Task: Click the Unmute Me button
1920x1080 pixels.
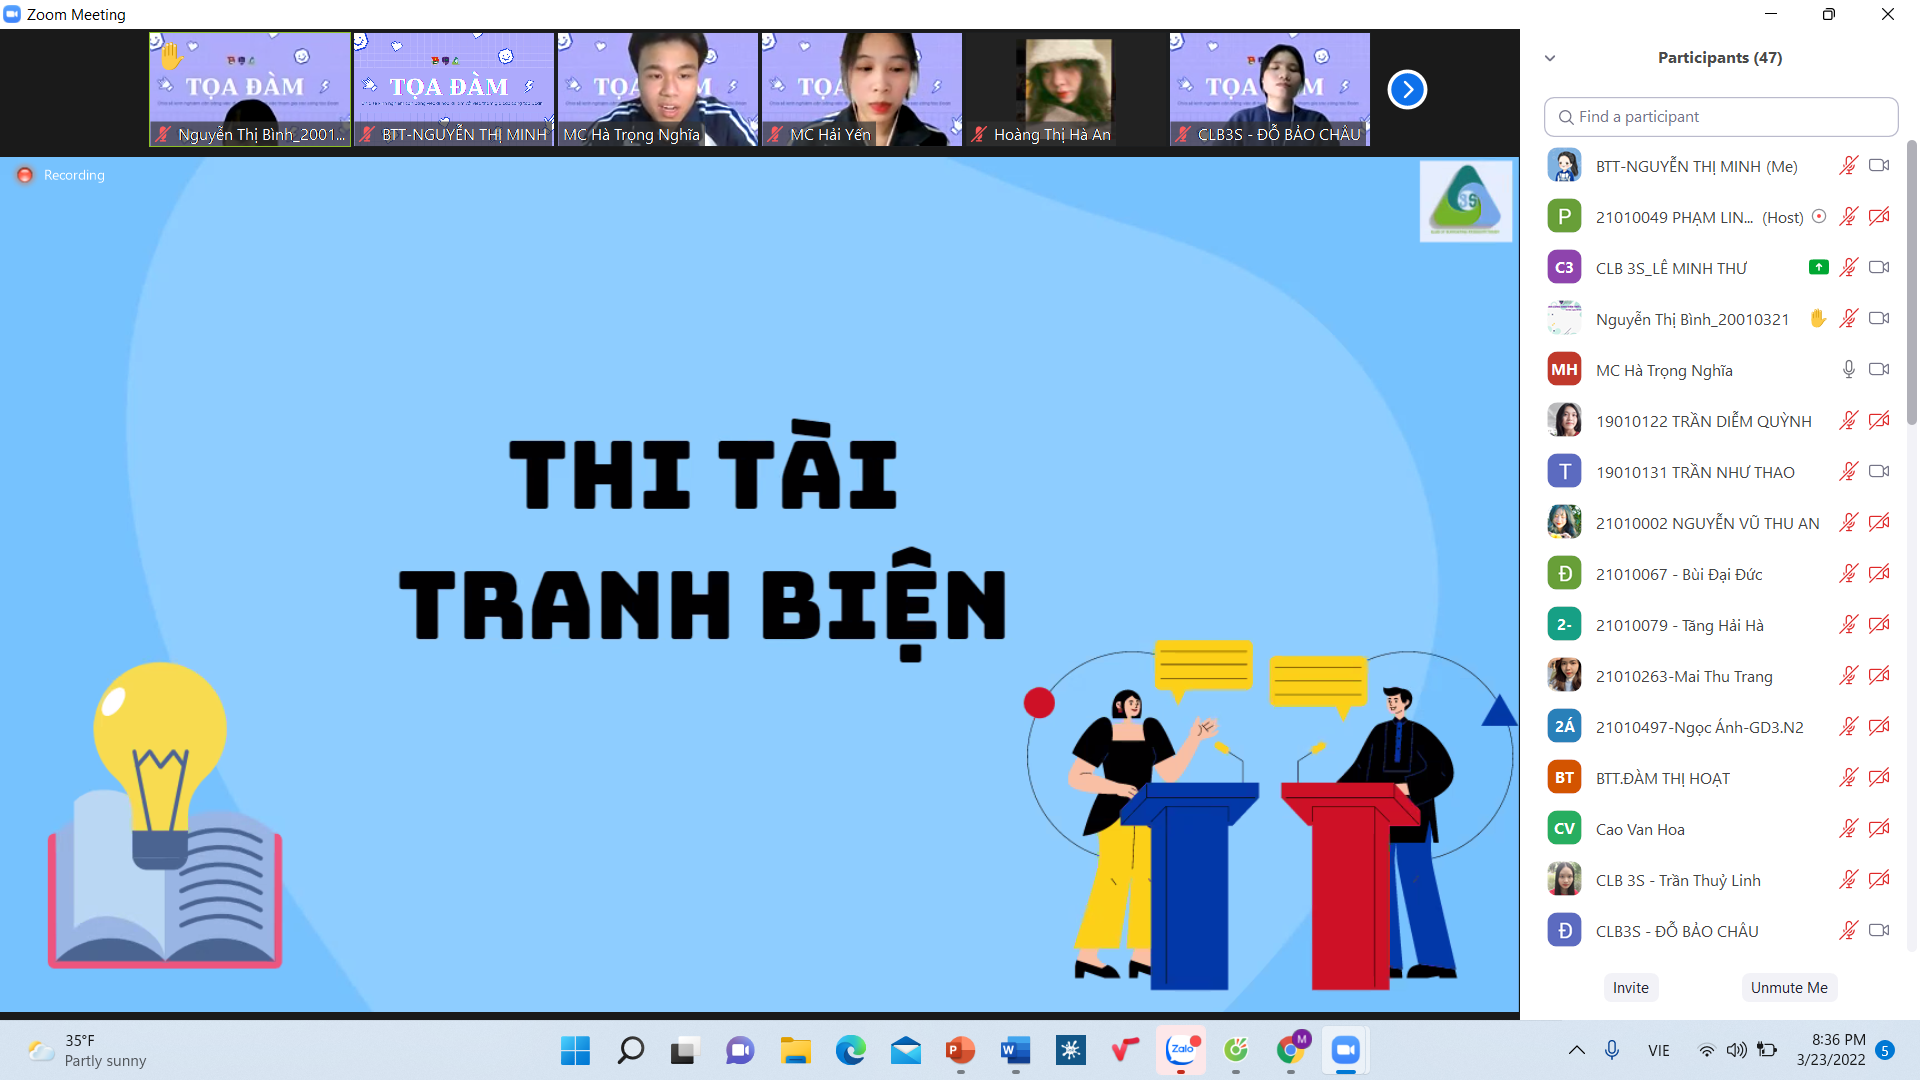Action: tap(1788, 987)
